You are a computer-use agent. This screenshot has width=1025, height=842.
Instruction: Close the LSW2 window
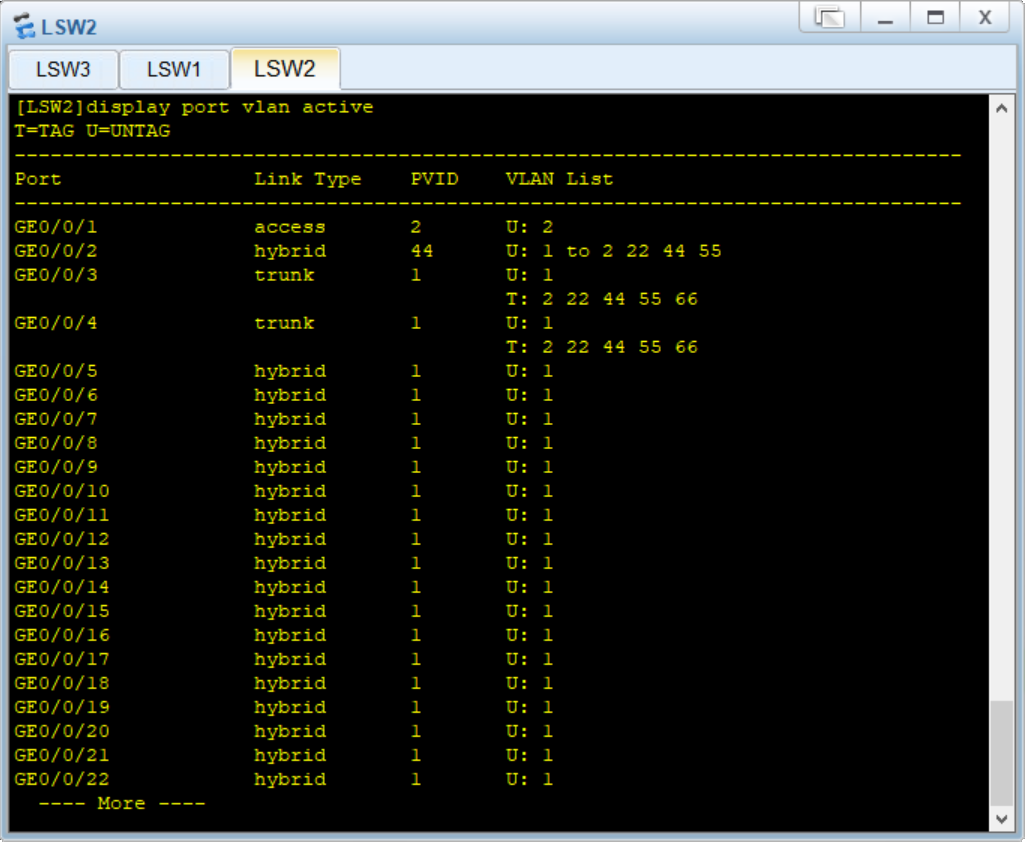tap(984, 17)
